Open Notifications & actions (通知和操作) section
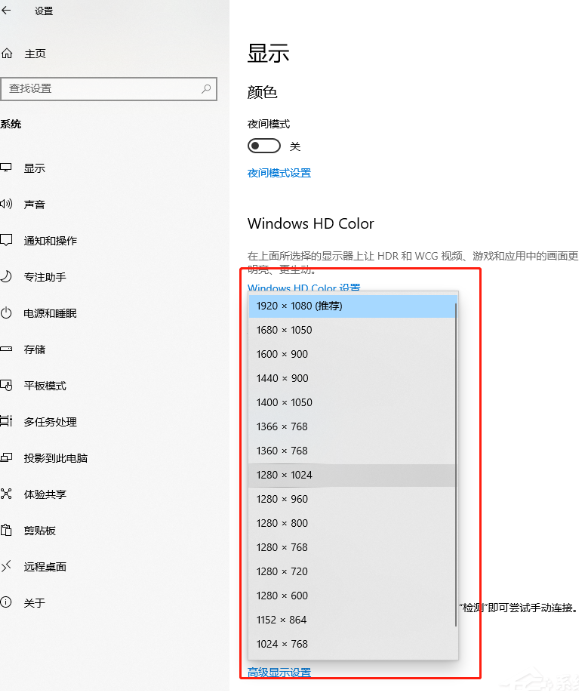Screen dimensions: 579x691 [50, 241]
